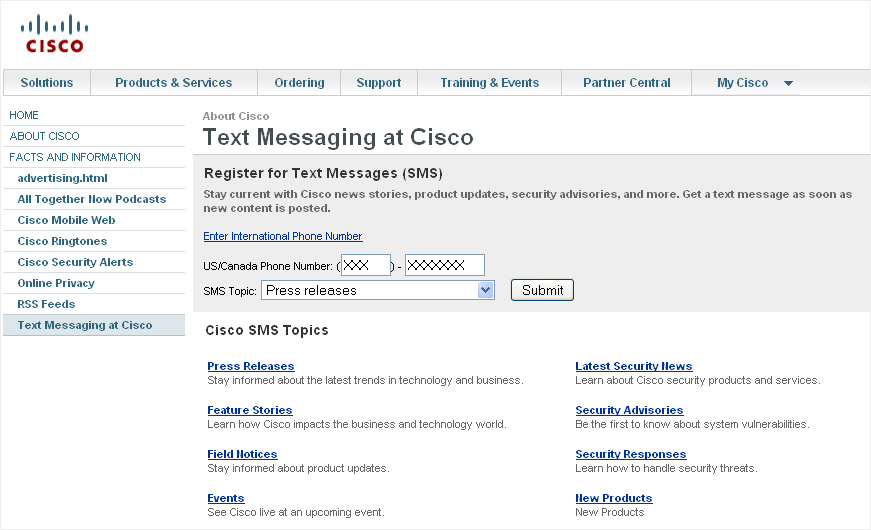Screen dimensions: 871x530
Task: Click 'Learn about Cisco security products and services.'
Action: coord(698,381)
